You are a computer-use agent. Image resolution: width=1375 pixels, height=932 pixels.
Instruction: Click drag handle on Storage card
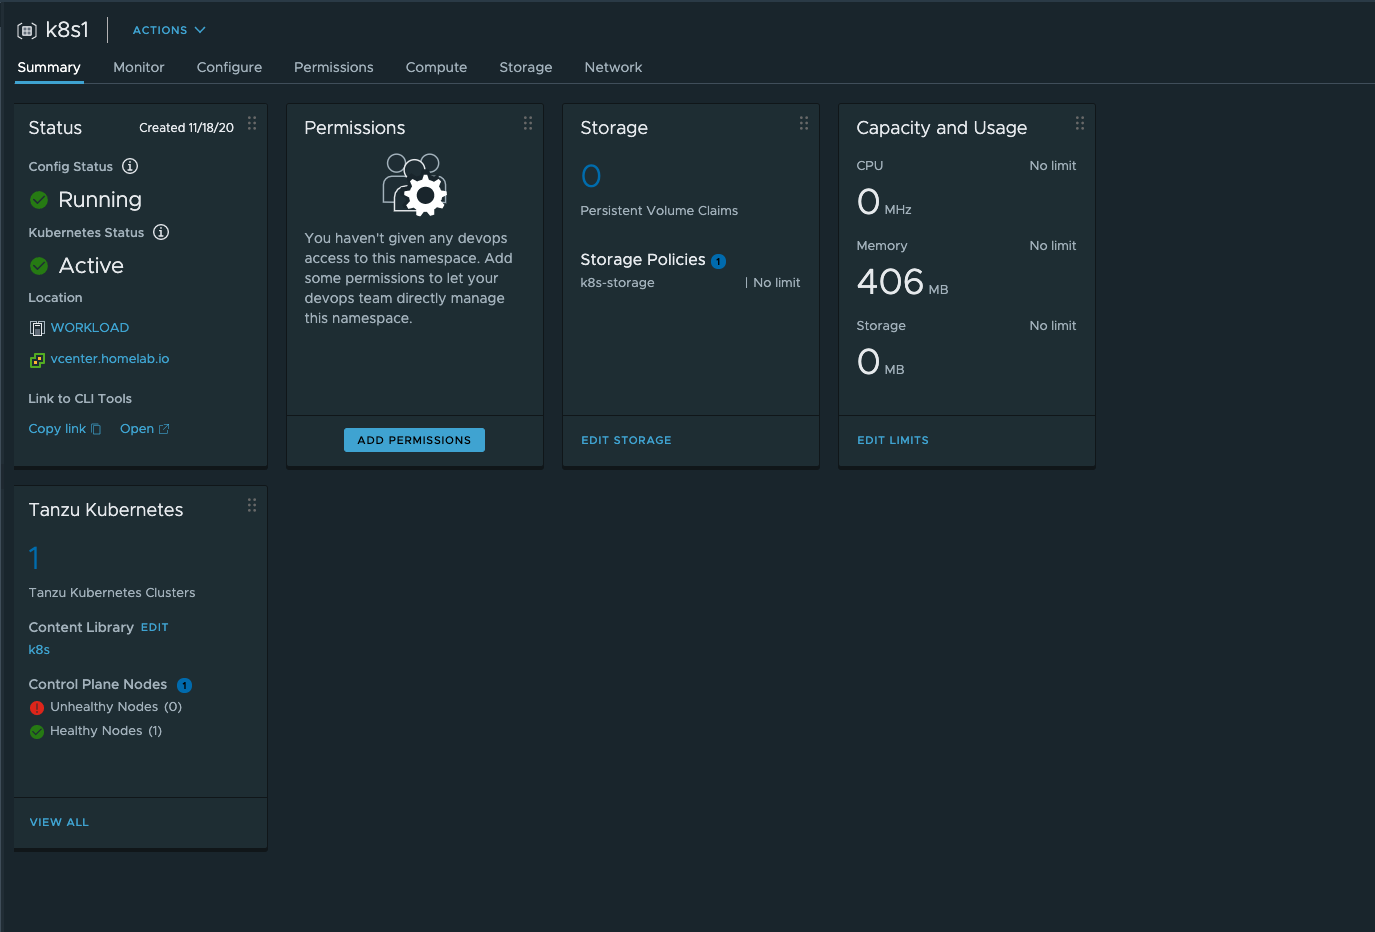click(804, 123)
